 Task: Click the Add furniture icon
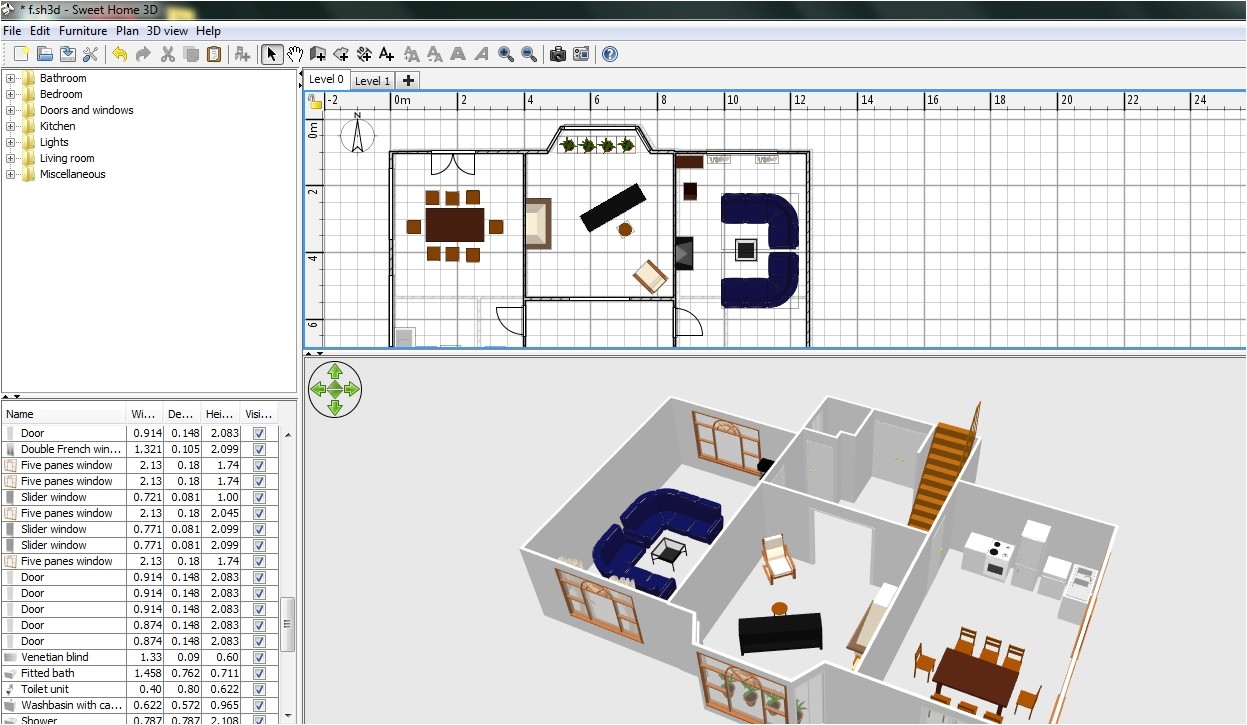(x=242, y=54)
